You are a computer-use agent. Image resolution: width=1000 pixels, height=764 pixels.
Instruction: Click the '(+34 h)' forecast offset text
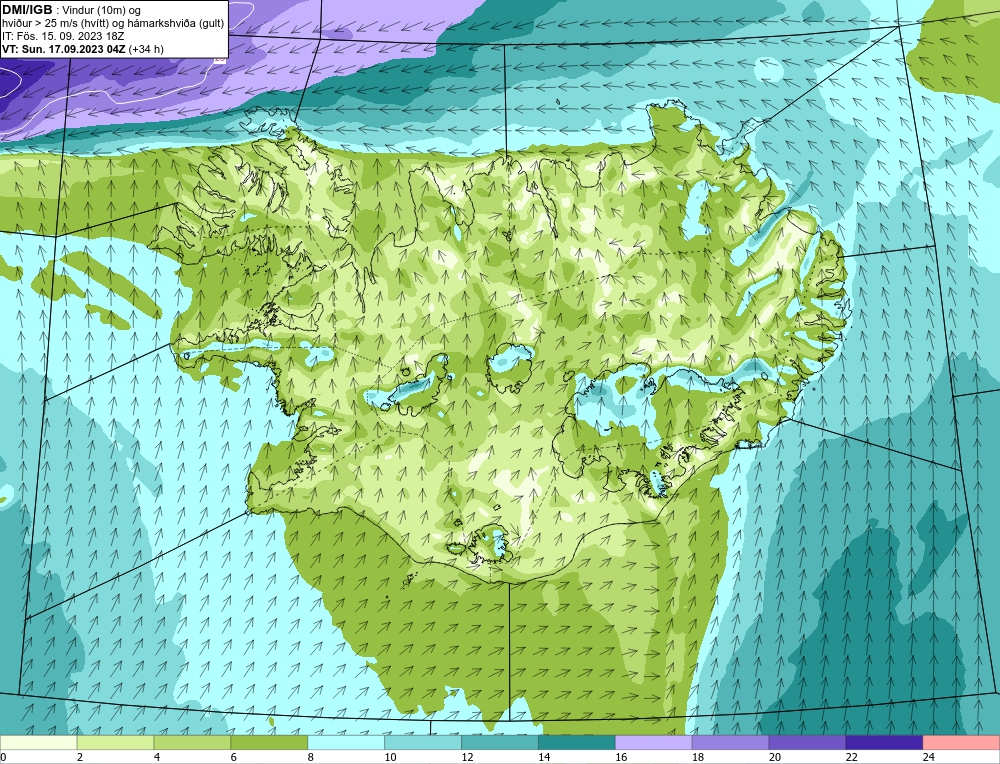tap(145, 49)
